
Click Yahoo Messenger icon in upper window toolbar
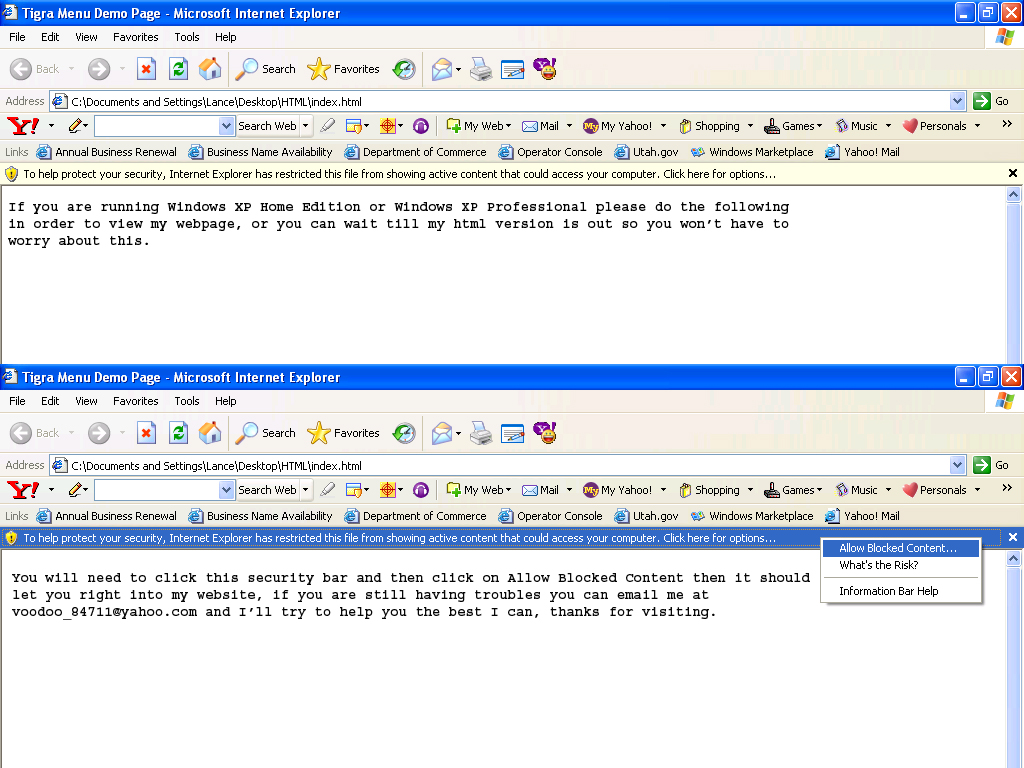pyautogui.click(x=545, y=69)
